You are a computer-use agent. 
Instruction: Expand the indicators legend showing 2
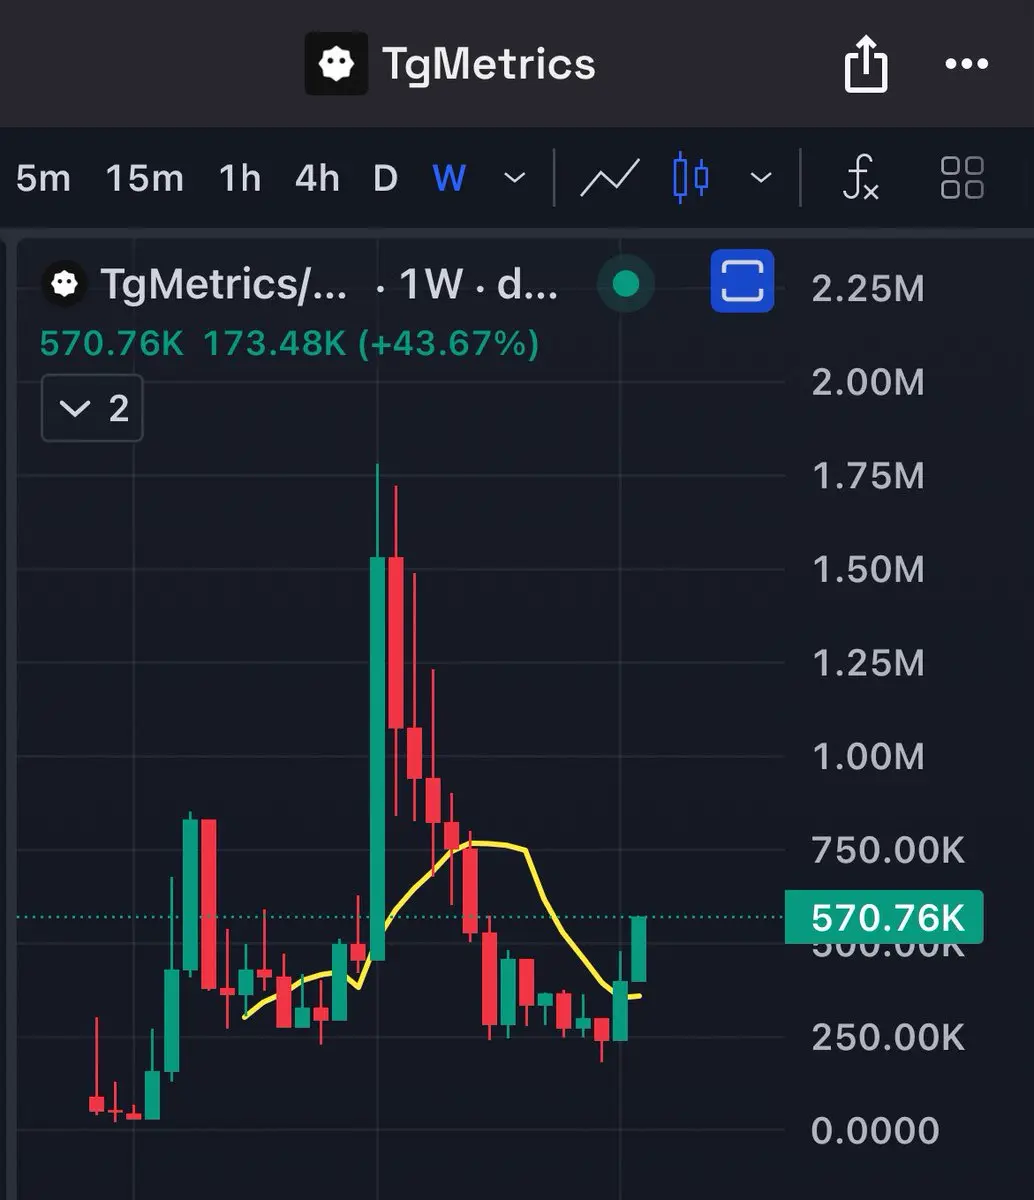pos(92,408)
